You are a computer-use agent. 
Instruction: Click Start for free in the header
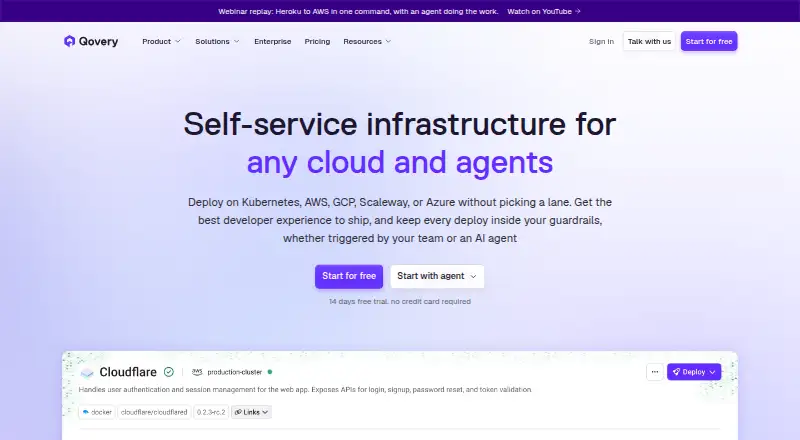(x=709, y=41)
